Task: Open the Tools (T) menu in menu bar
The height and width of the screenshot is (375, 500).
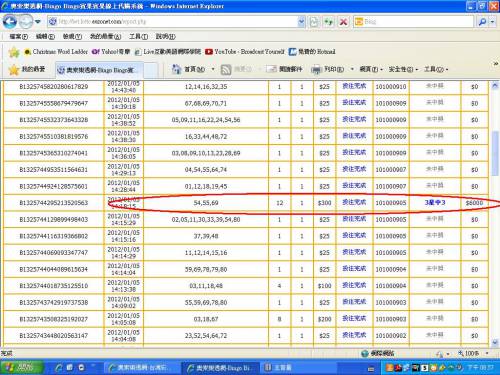Action: [138, 36]
